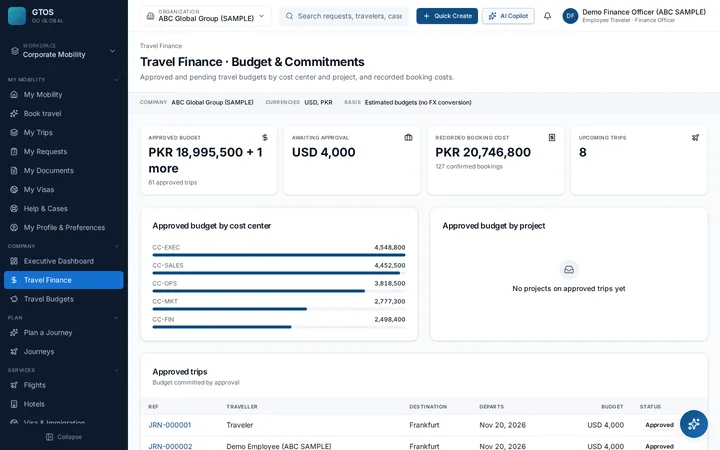Click the Executive Dashboard grid icon

14,261
